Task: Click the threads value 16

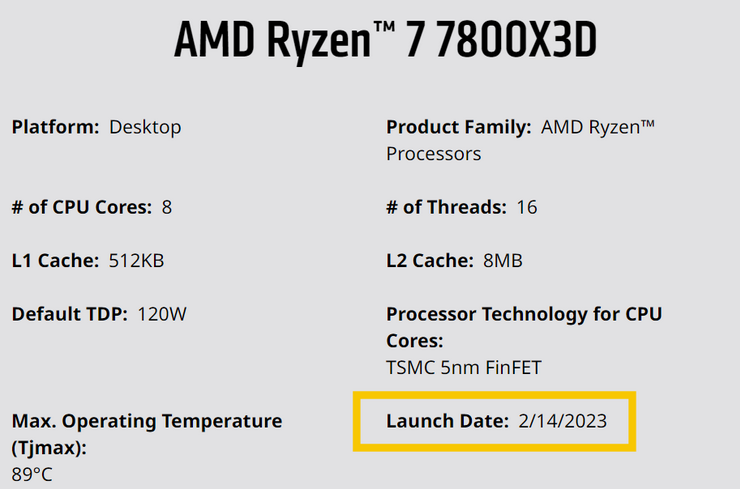Action: [527, 207]
